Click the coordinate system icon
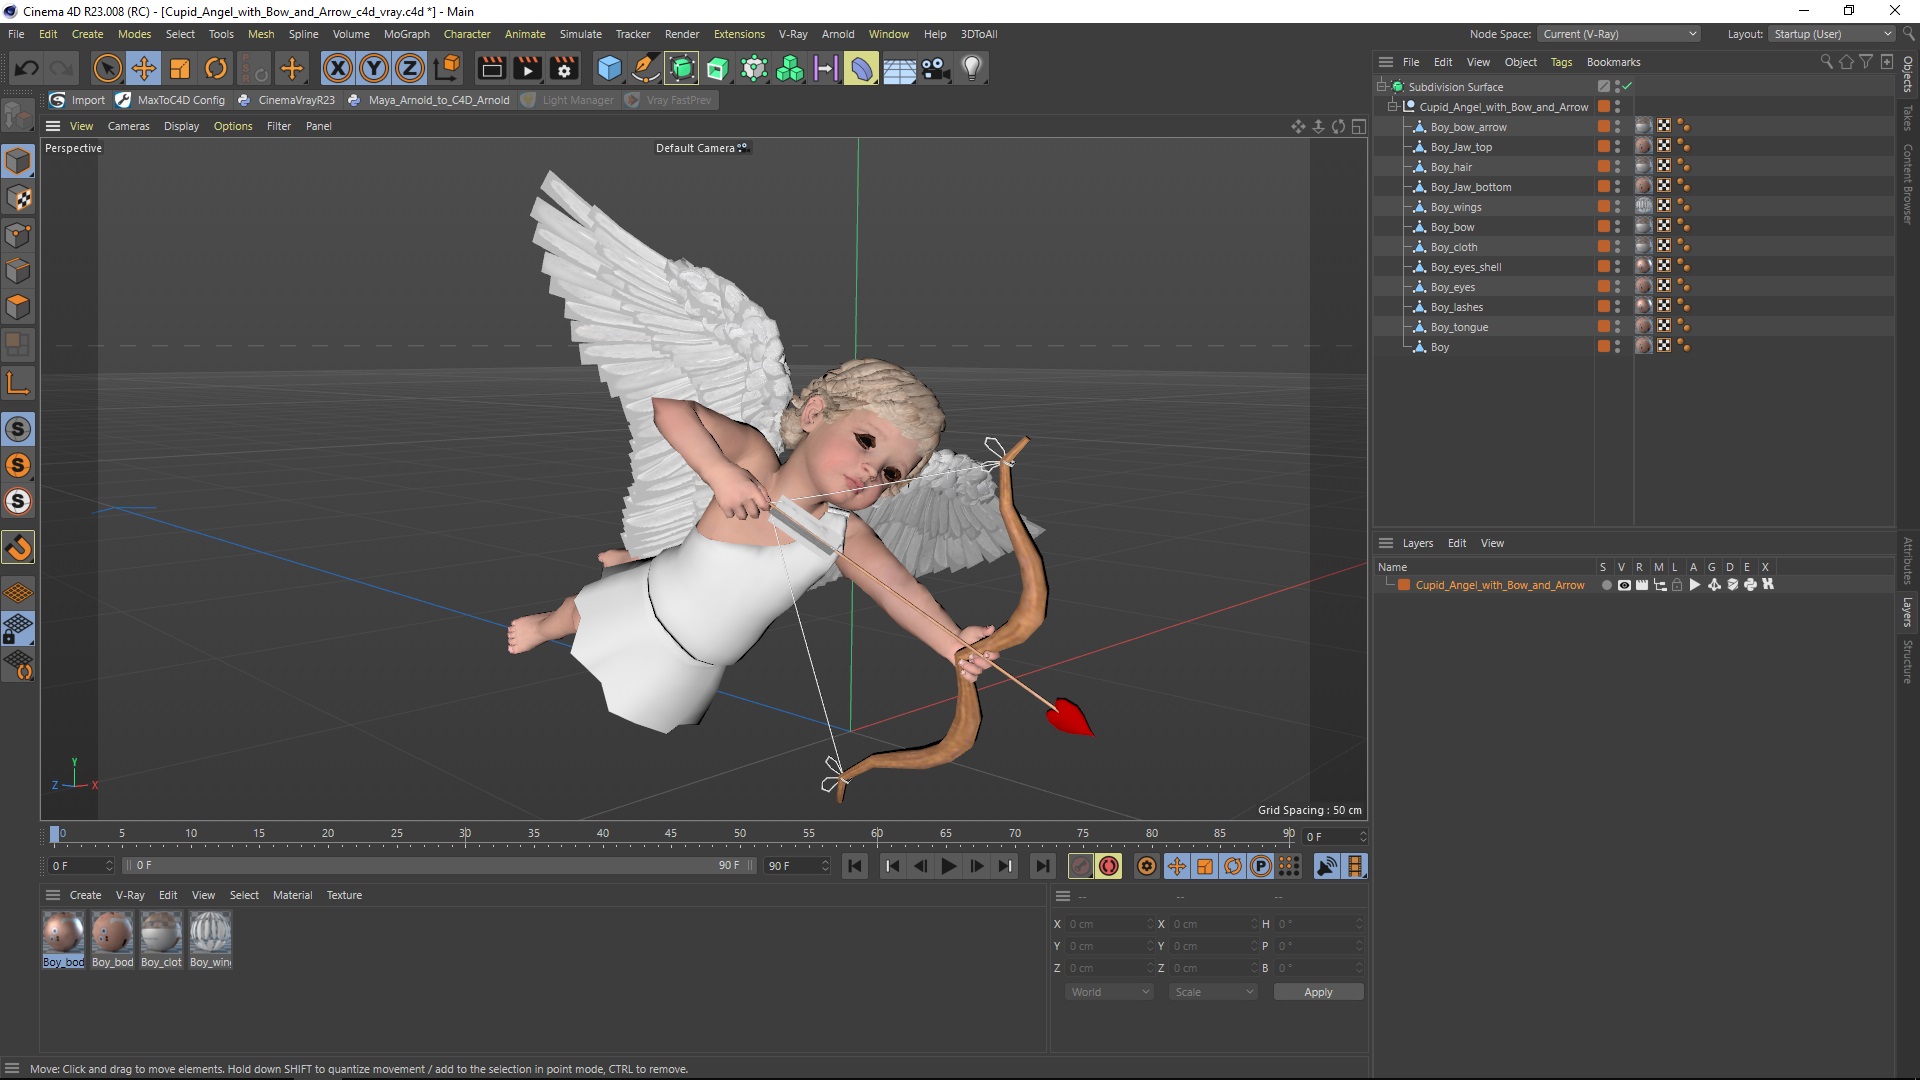 click(x=448, y=68)
